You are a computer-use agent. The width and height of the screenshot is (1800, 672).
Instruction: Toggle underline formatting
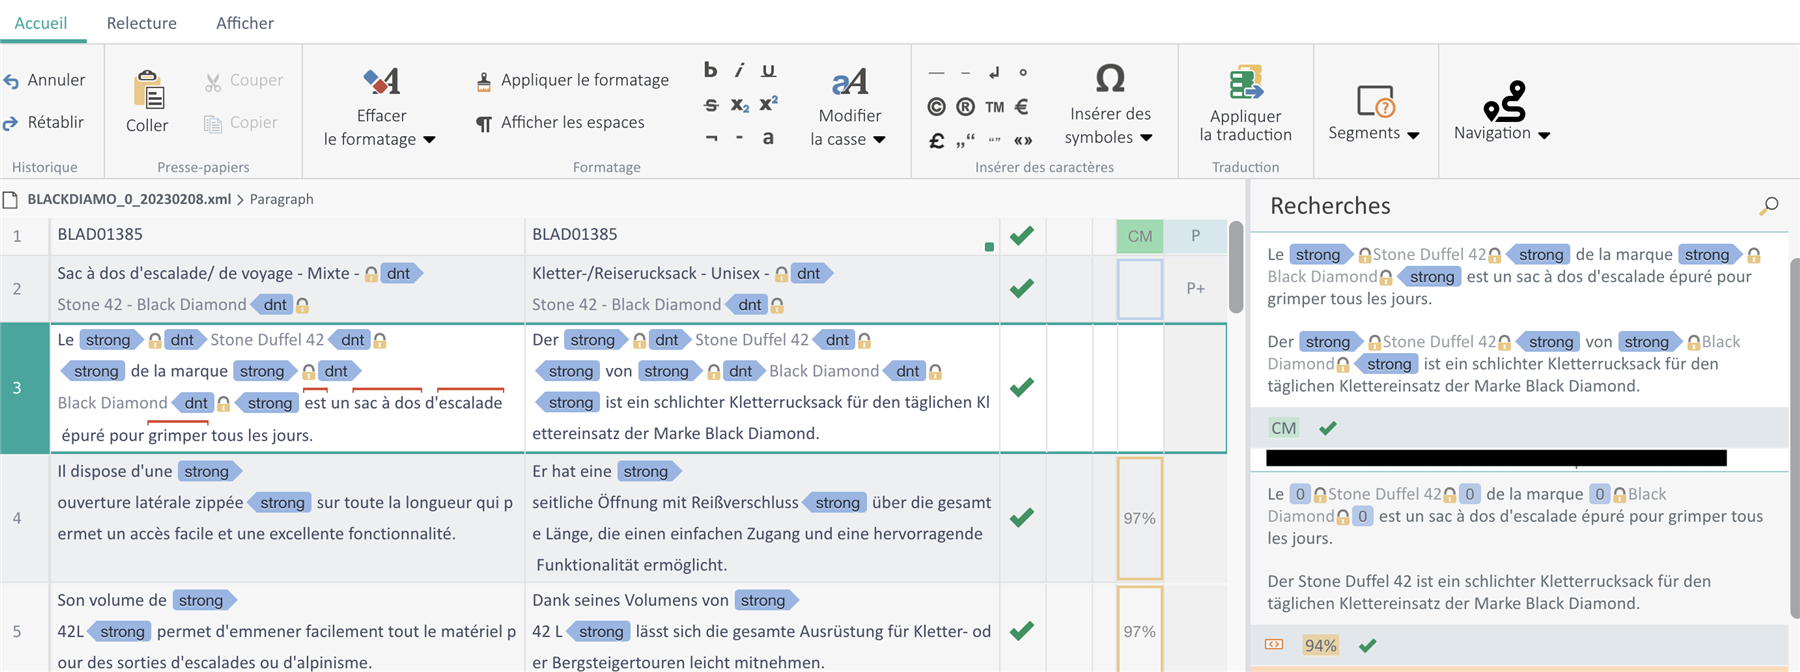(x=768, y=70)
